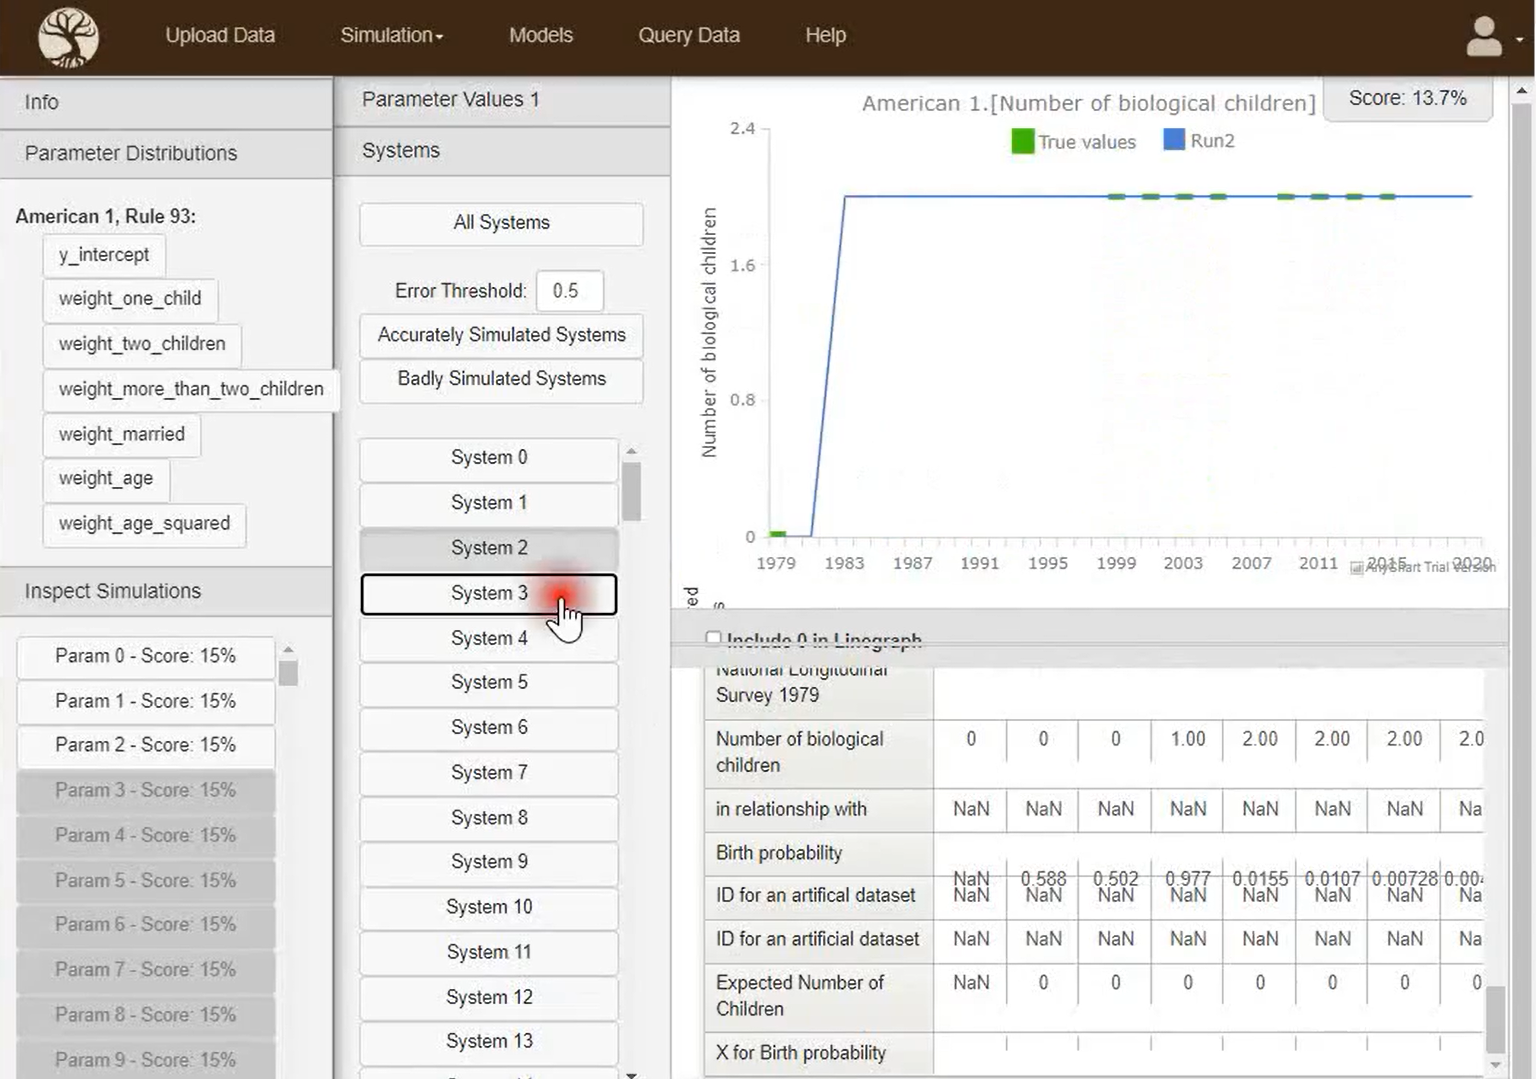Click the 0.588 birth probability value

(1043, 878)
